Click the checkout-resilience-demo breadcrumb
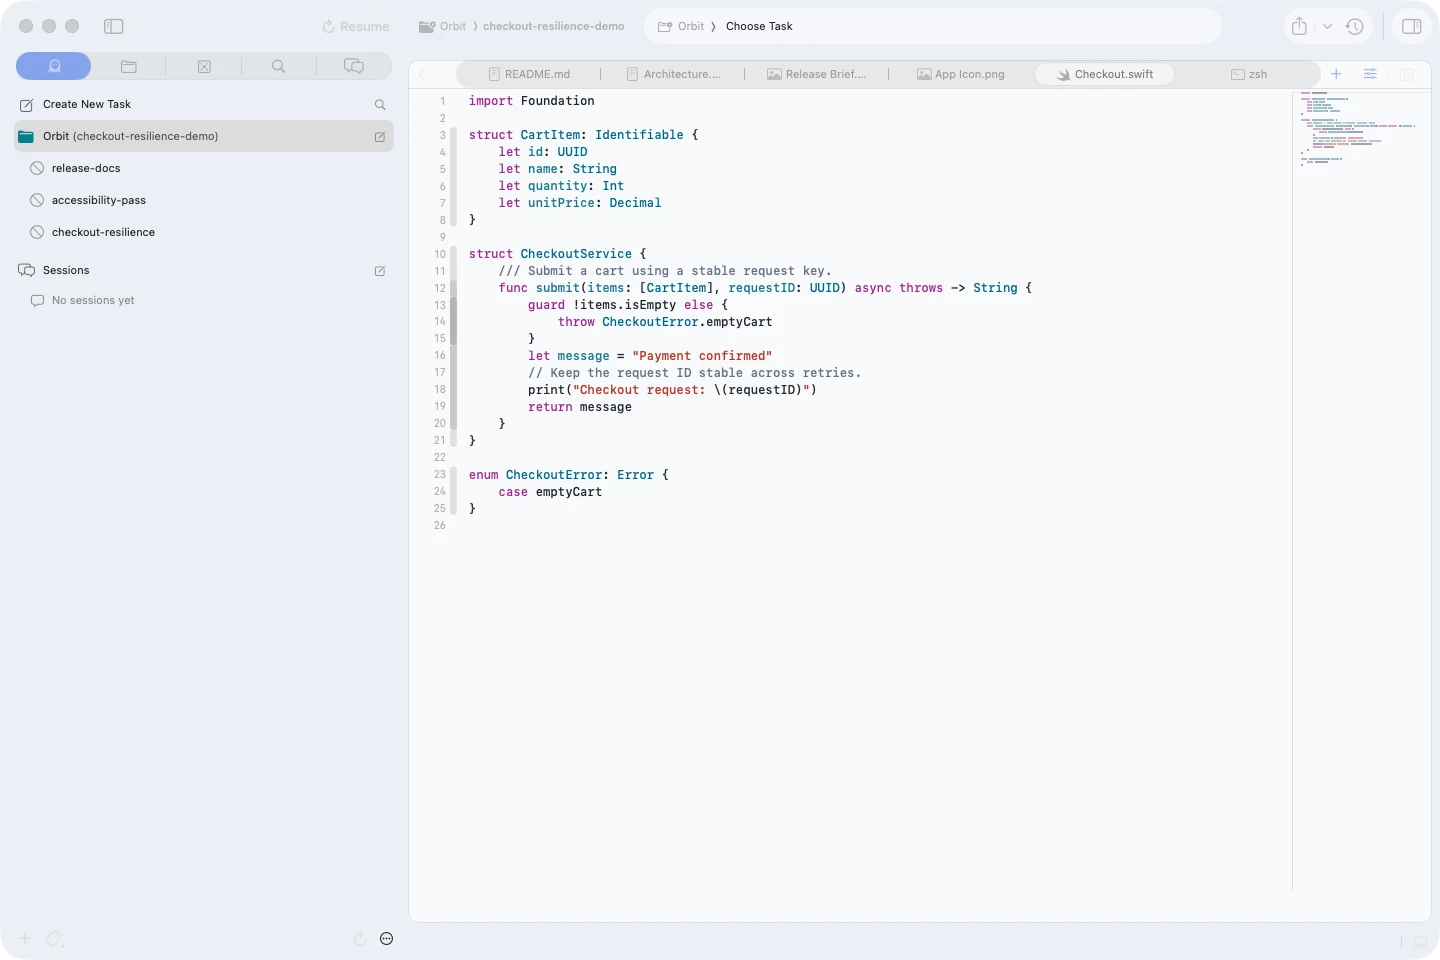 [x=554, y=26]
